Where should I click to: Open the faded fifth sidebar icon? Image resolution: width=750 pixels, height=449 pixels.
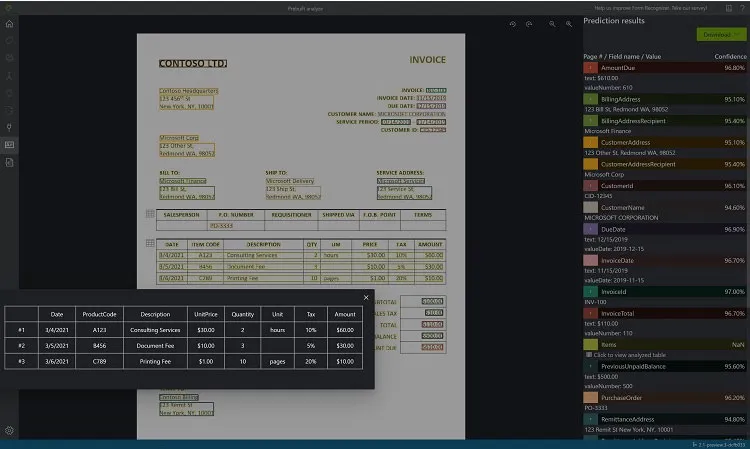point(10,93)
